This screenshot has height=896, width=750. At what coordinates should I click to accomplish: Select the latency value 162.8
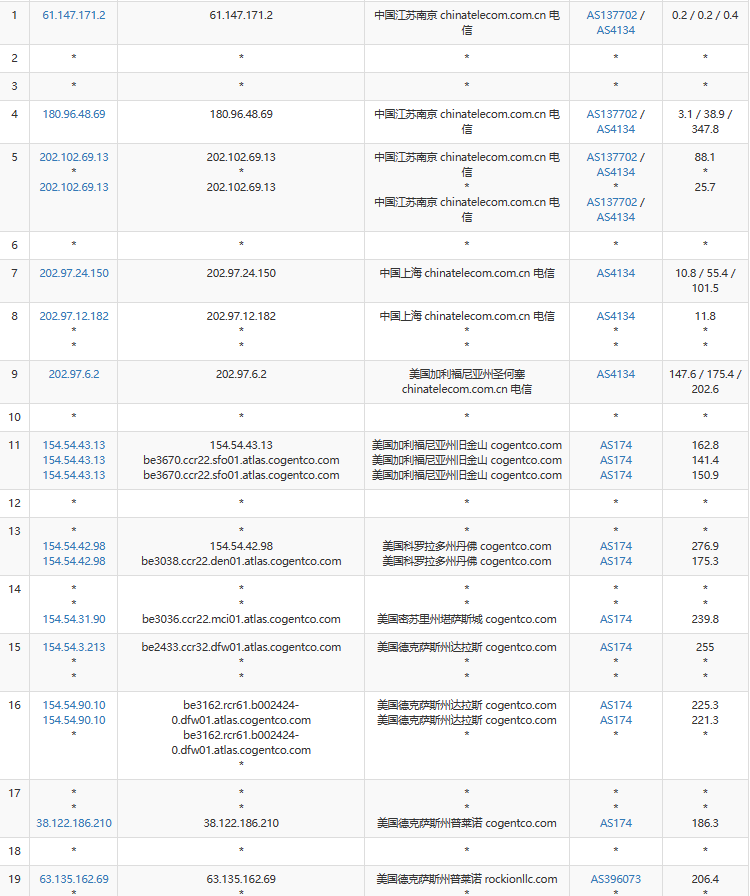(x=705, y=445)
